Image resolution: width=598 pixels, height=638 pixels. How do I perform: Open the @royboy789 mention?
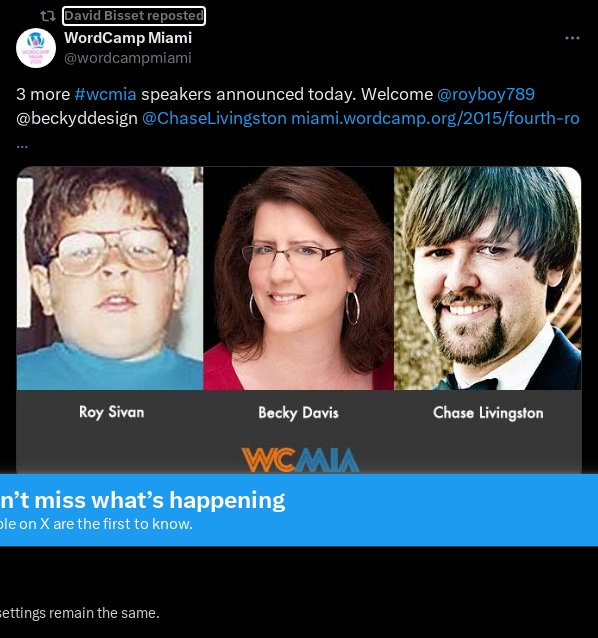[x=486, y=94]
